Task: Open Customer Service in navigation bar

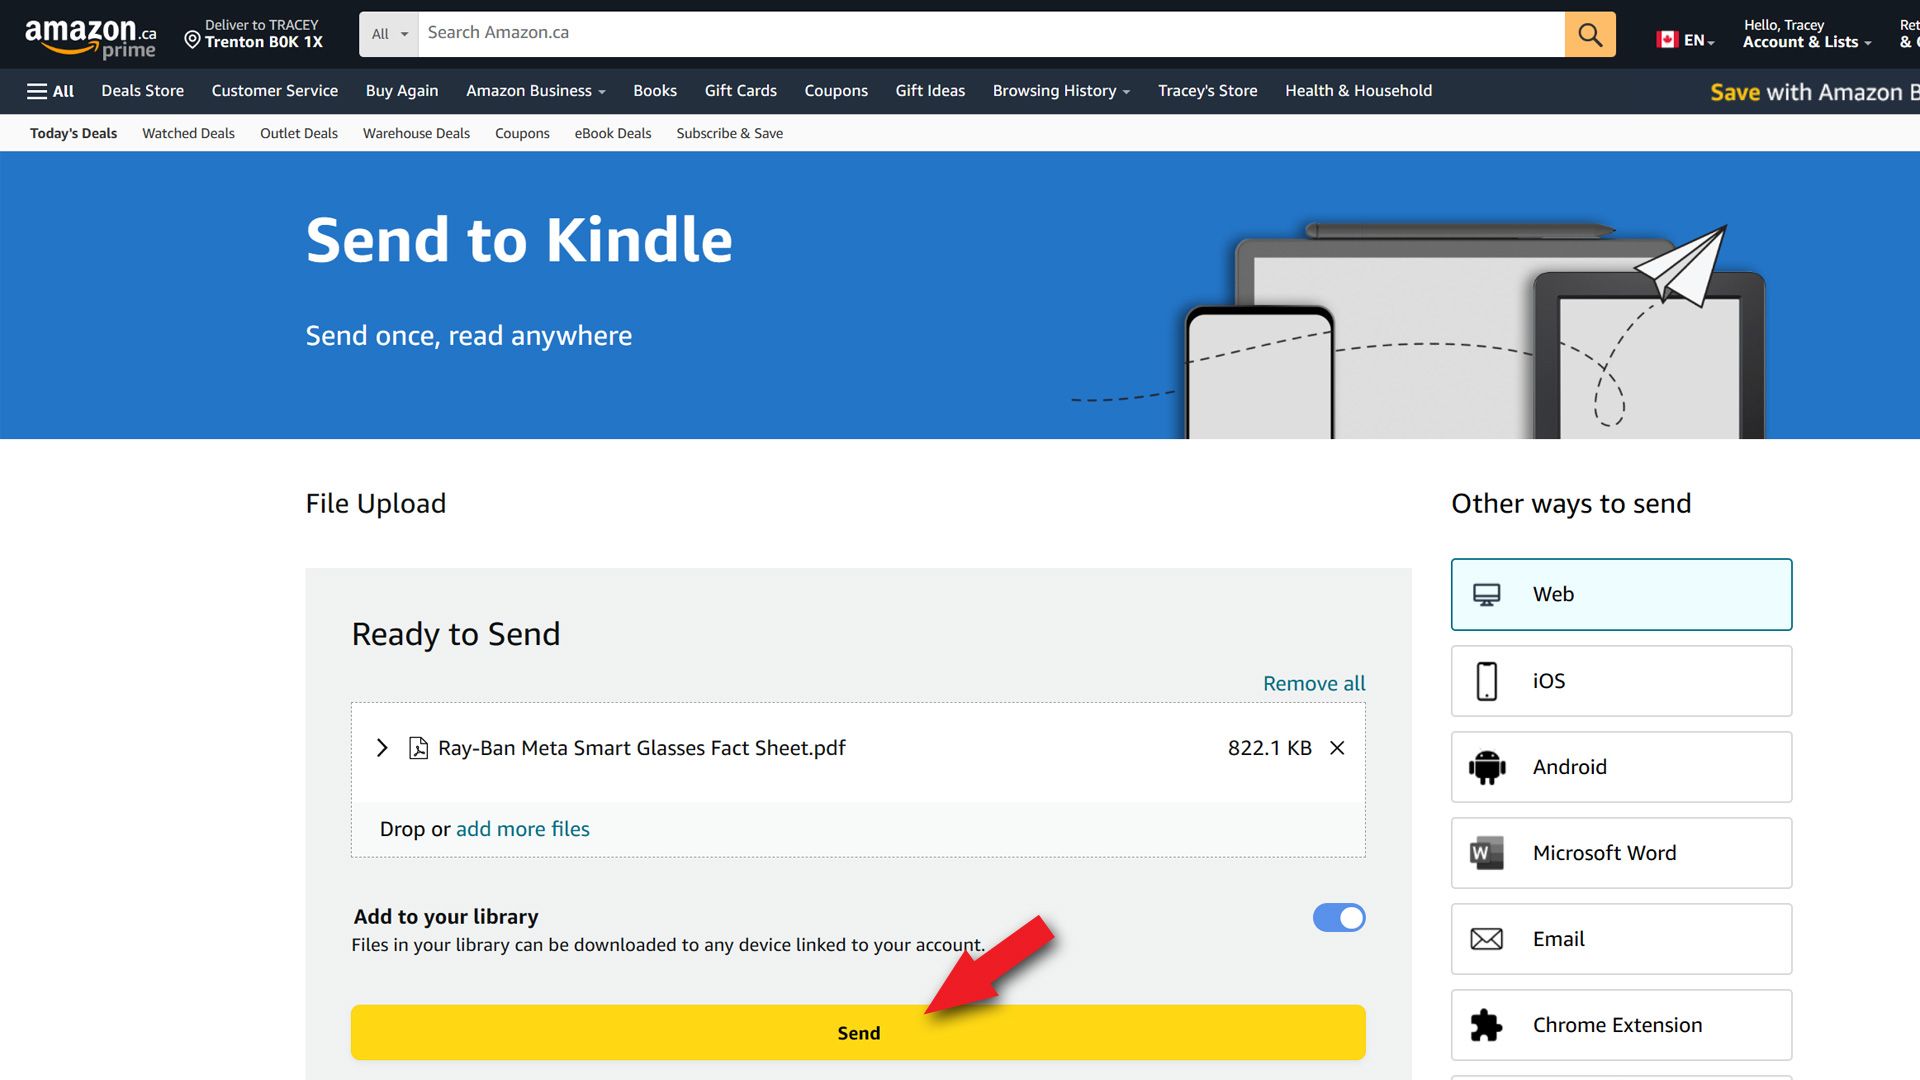Action: pos(275,91)
